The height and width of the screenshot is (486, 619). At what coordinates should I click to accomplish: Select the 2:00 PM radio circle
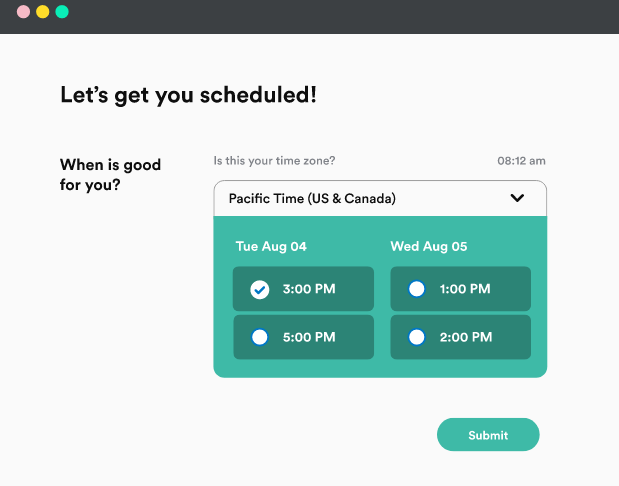tap(417, 337)
